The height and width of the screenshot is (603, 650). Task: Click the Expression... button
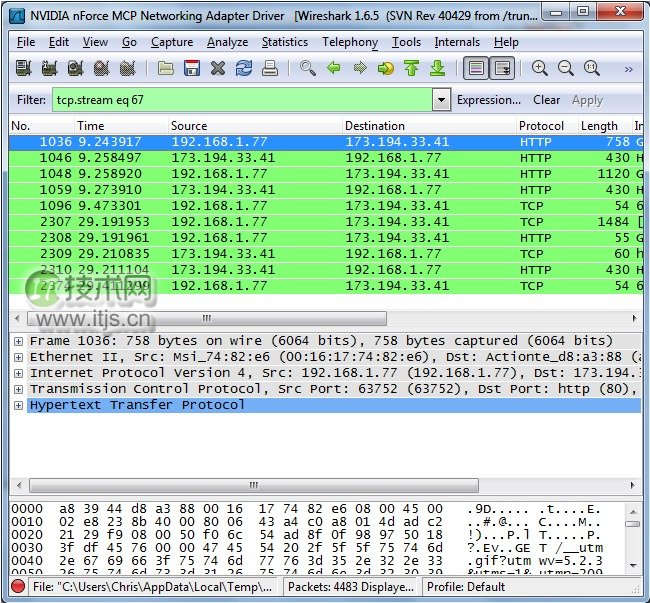pos(489,100)
